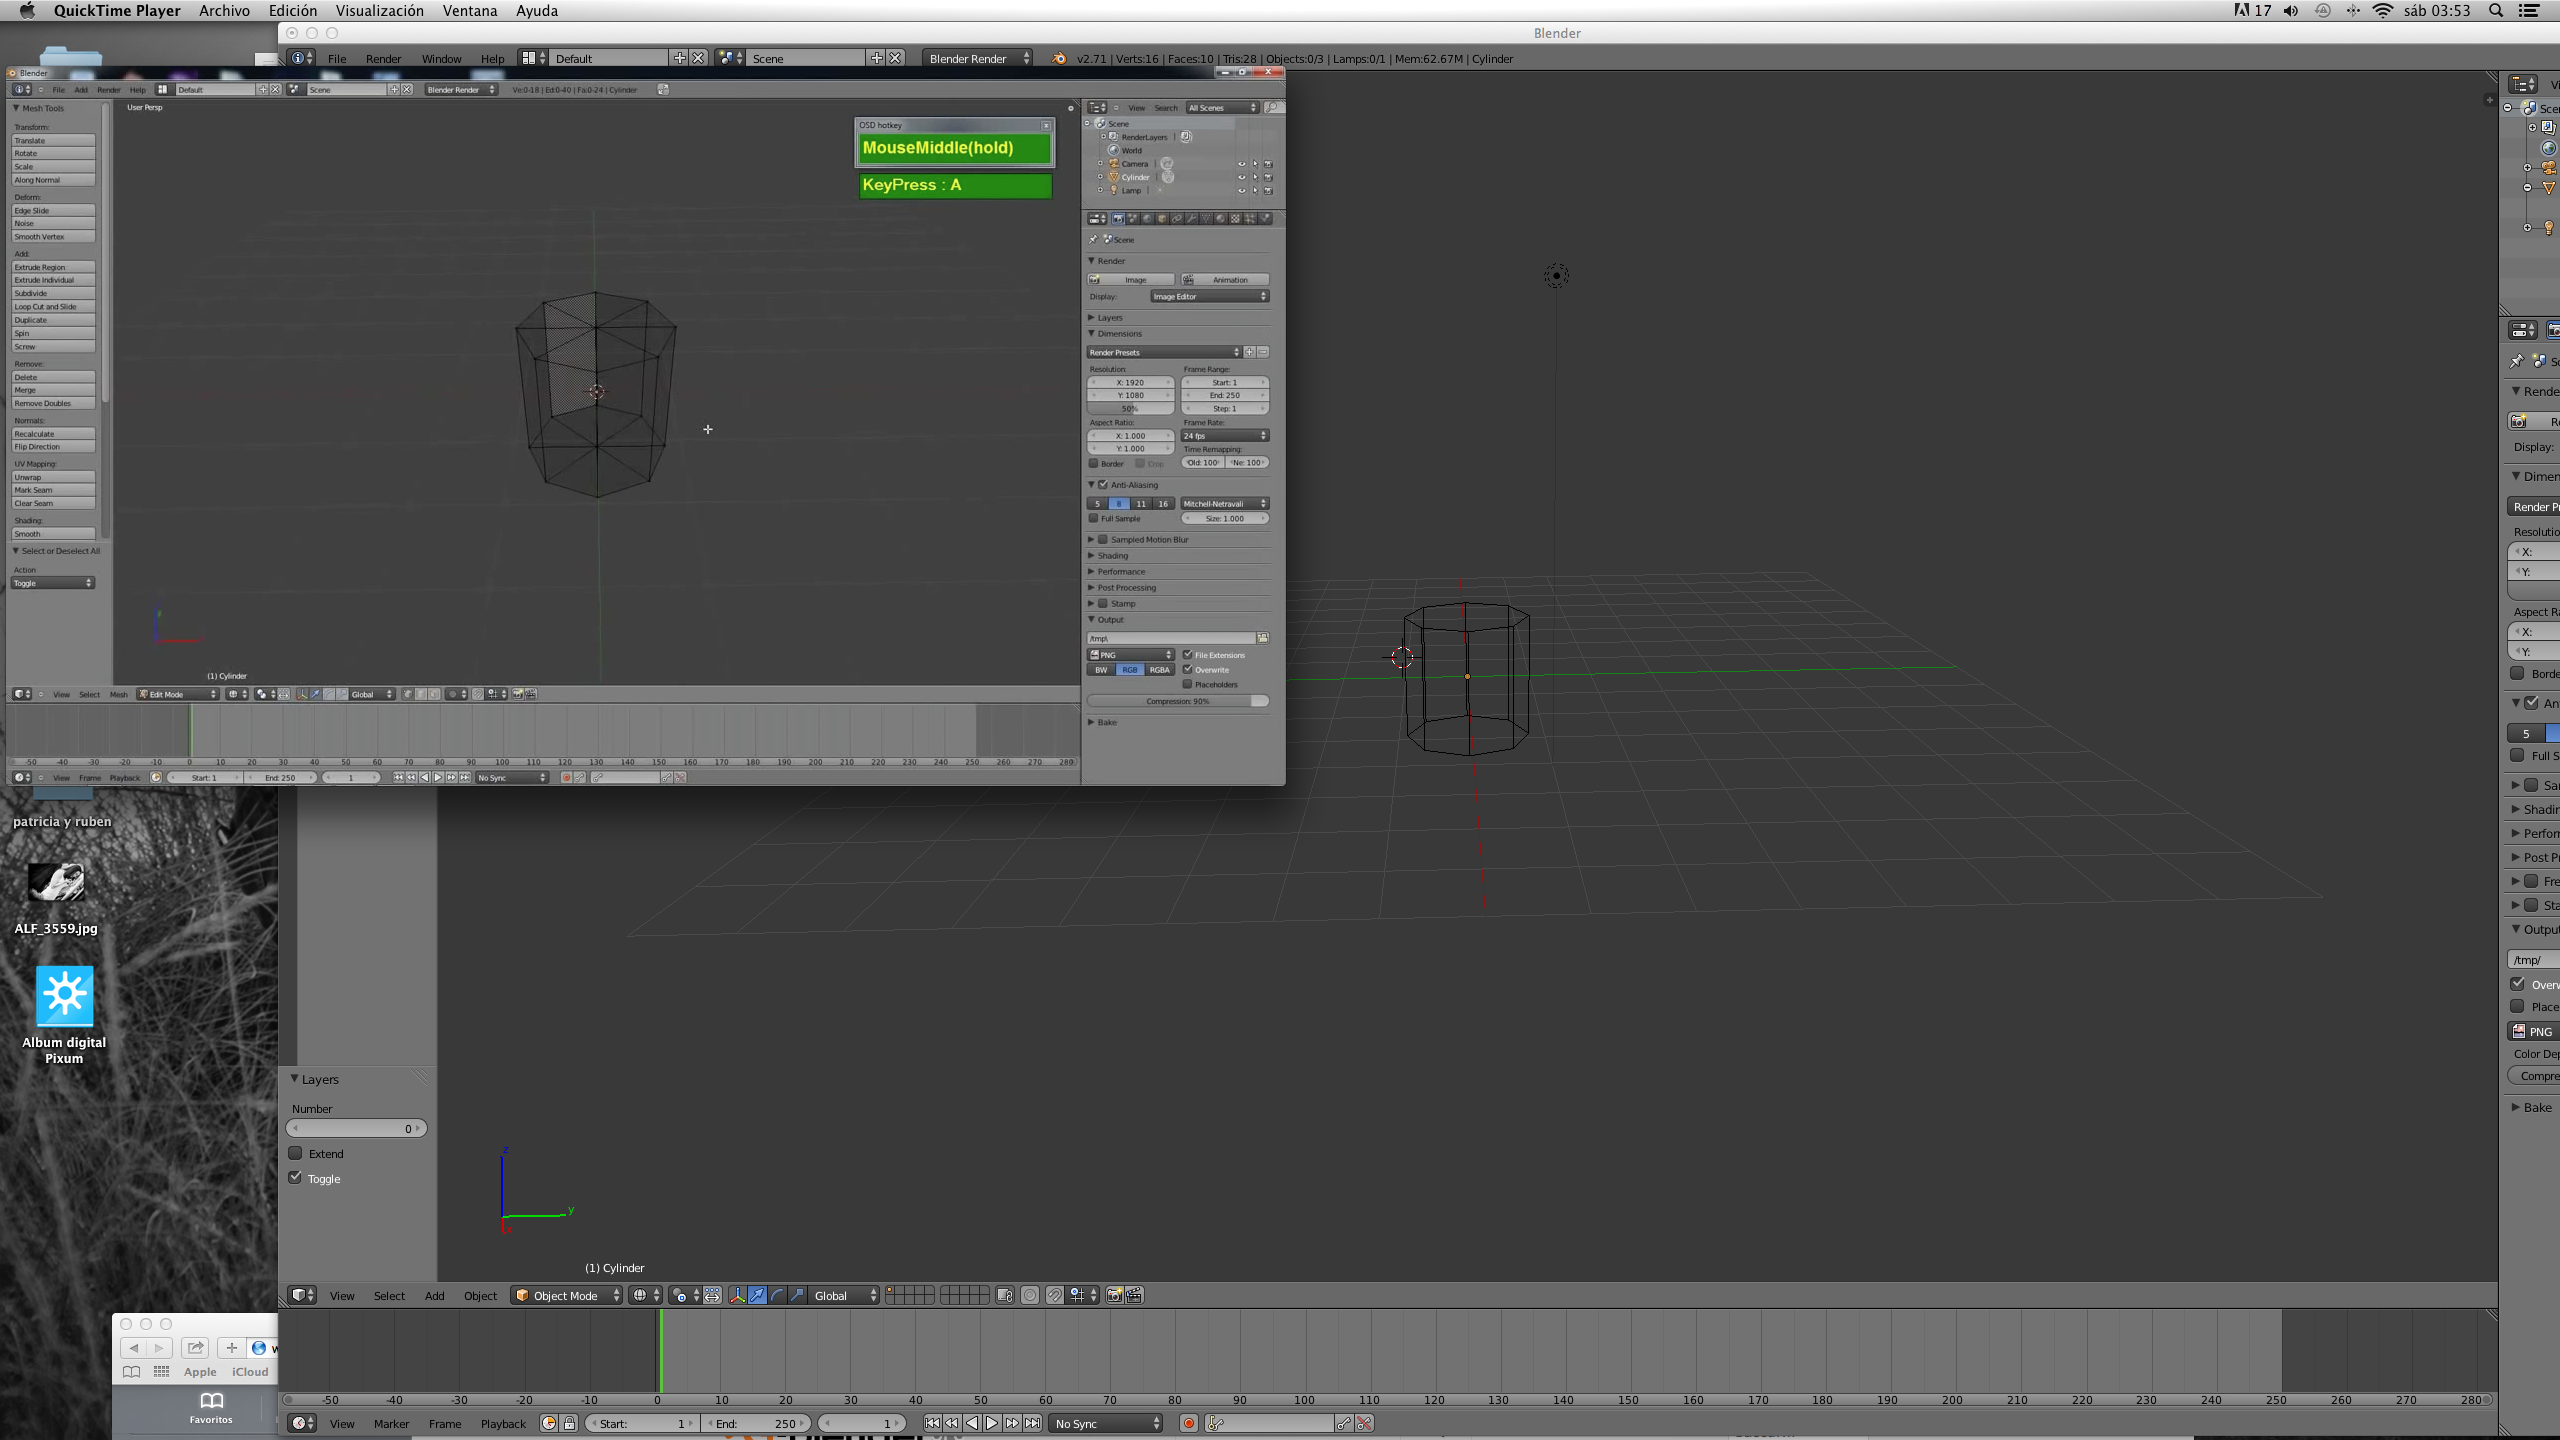Image resolution: width=2560 pixels, height=1440 pixels.
Task: Toggle the Anti-Aliasing checkbox in inner window
Action: [x=1103, y=485]
